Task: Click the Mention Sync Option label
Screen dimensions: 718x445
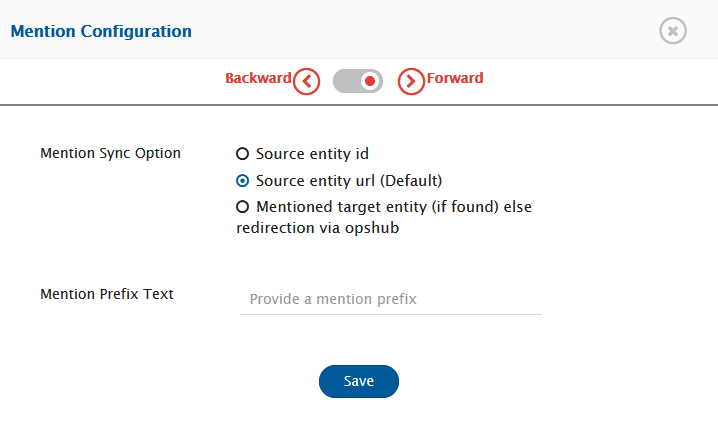Action: [110, 153]
